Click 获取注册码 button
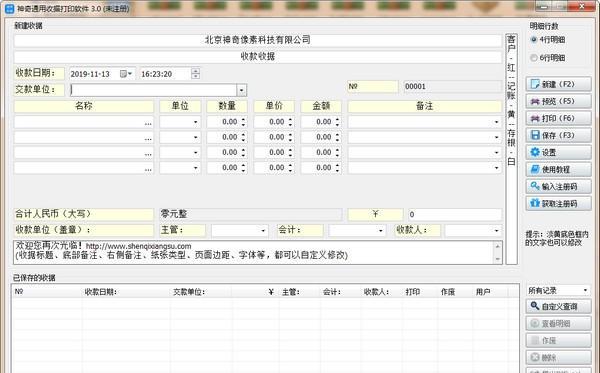This screenshot has width=600, height=373. point(558,204)
